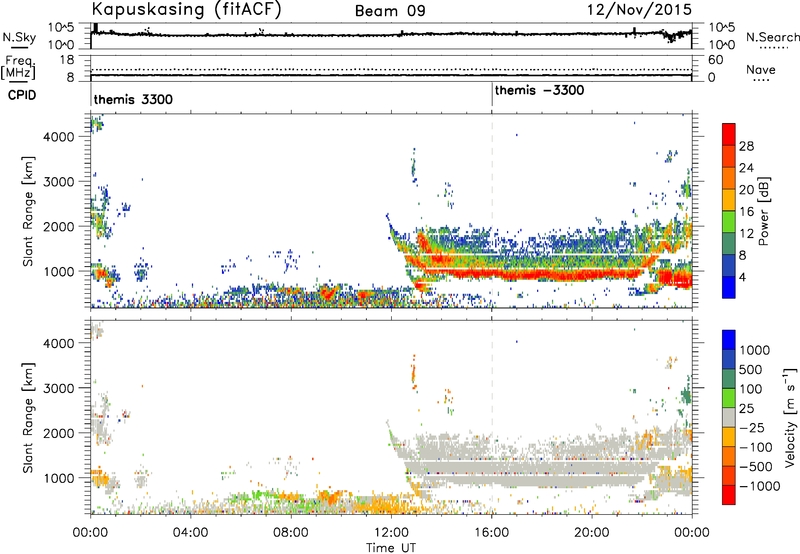Click the "16" tick on the power scale

coord(746,212)
